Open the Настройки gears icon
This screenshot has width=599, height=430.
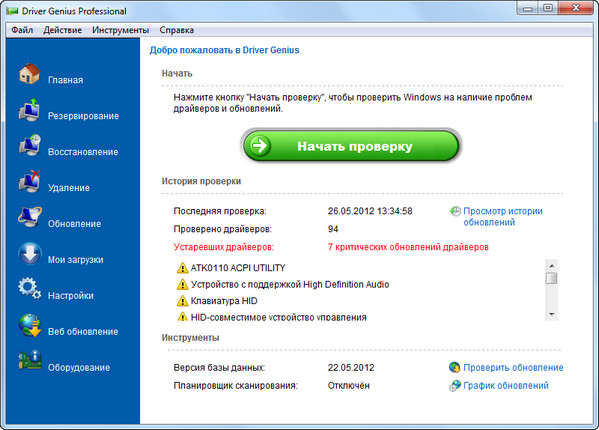(x=29, y=289)
